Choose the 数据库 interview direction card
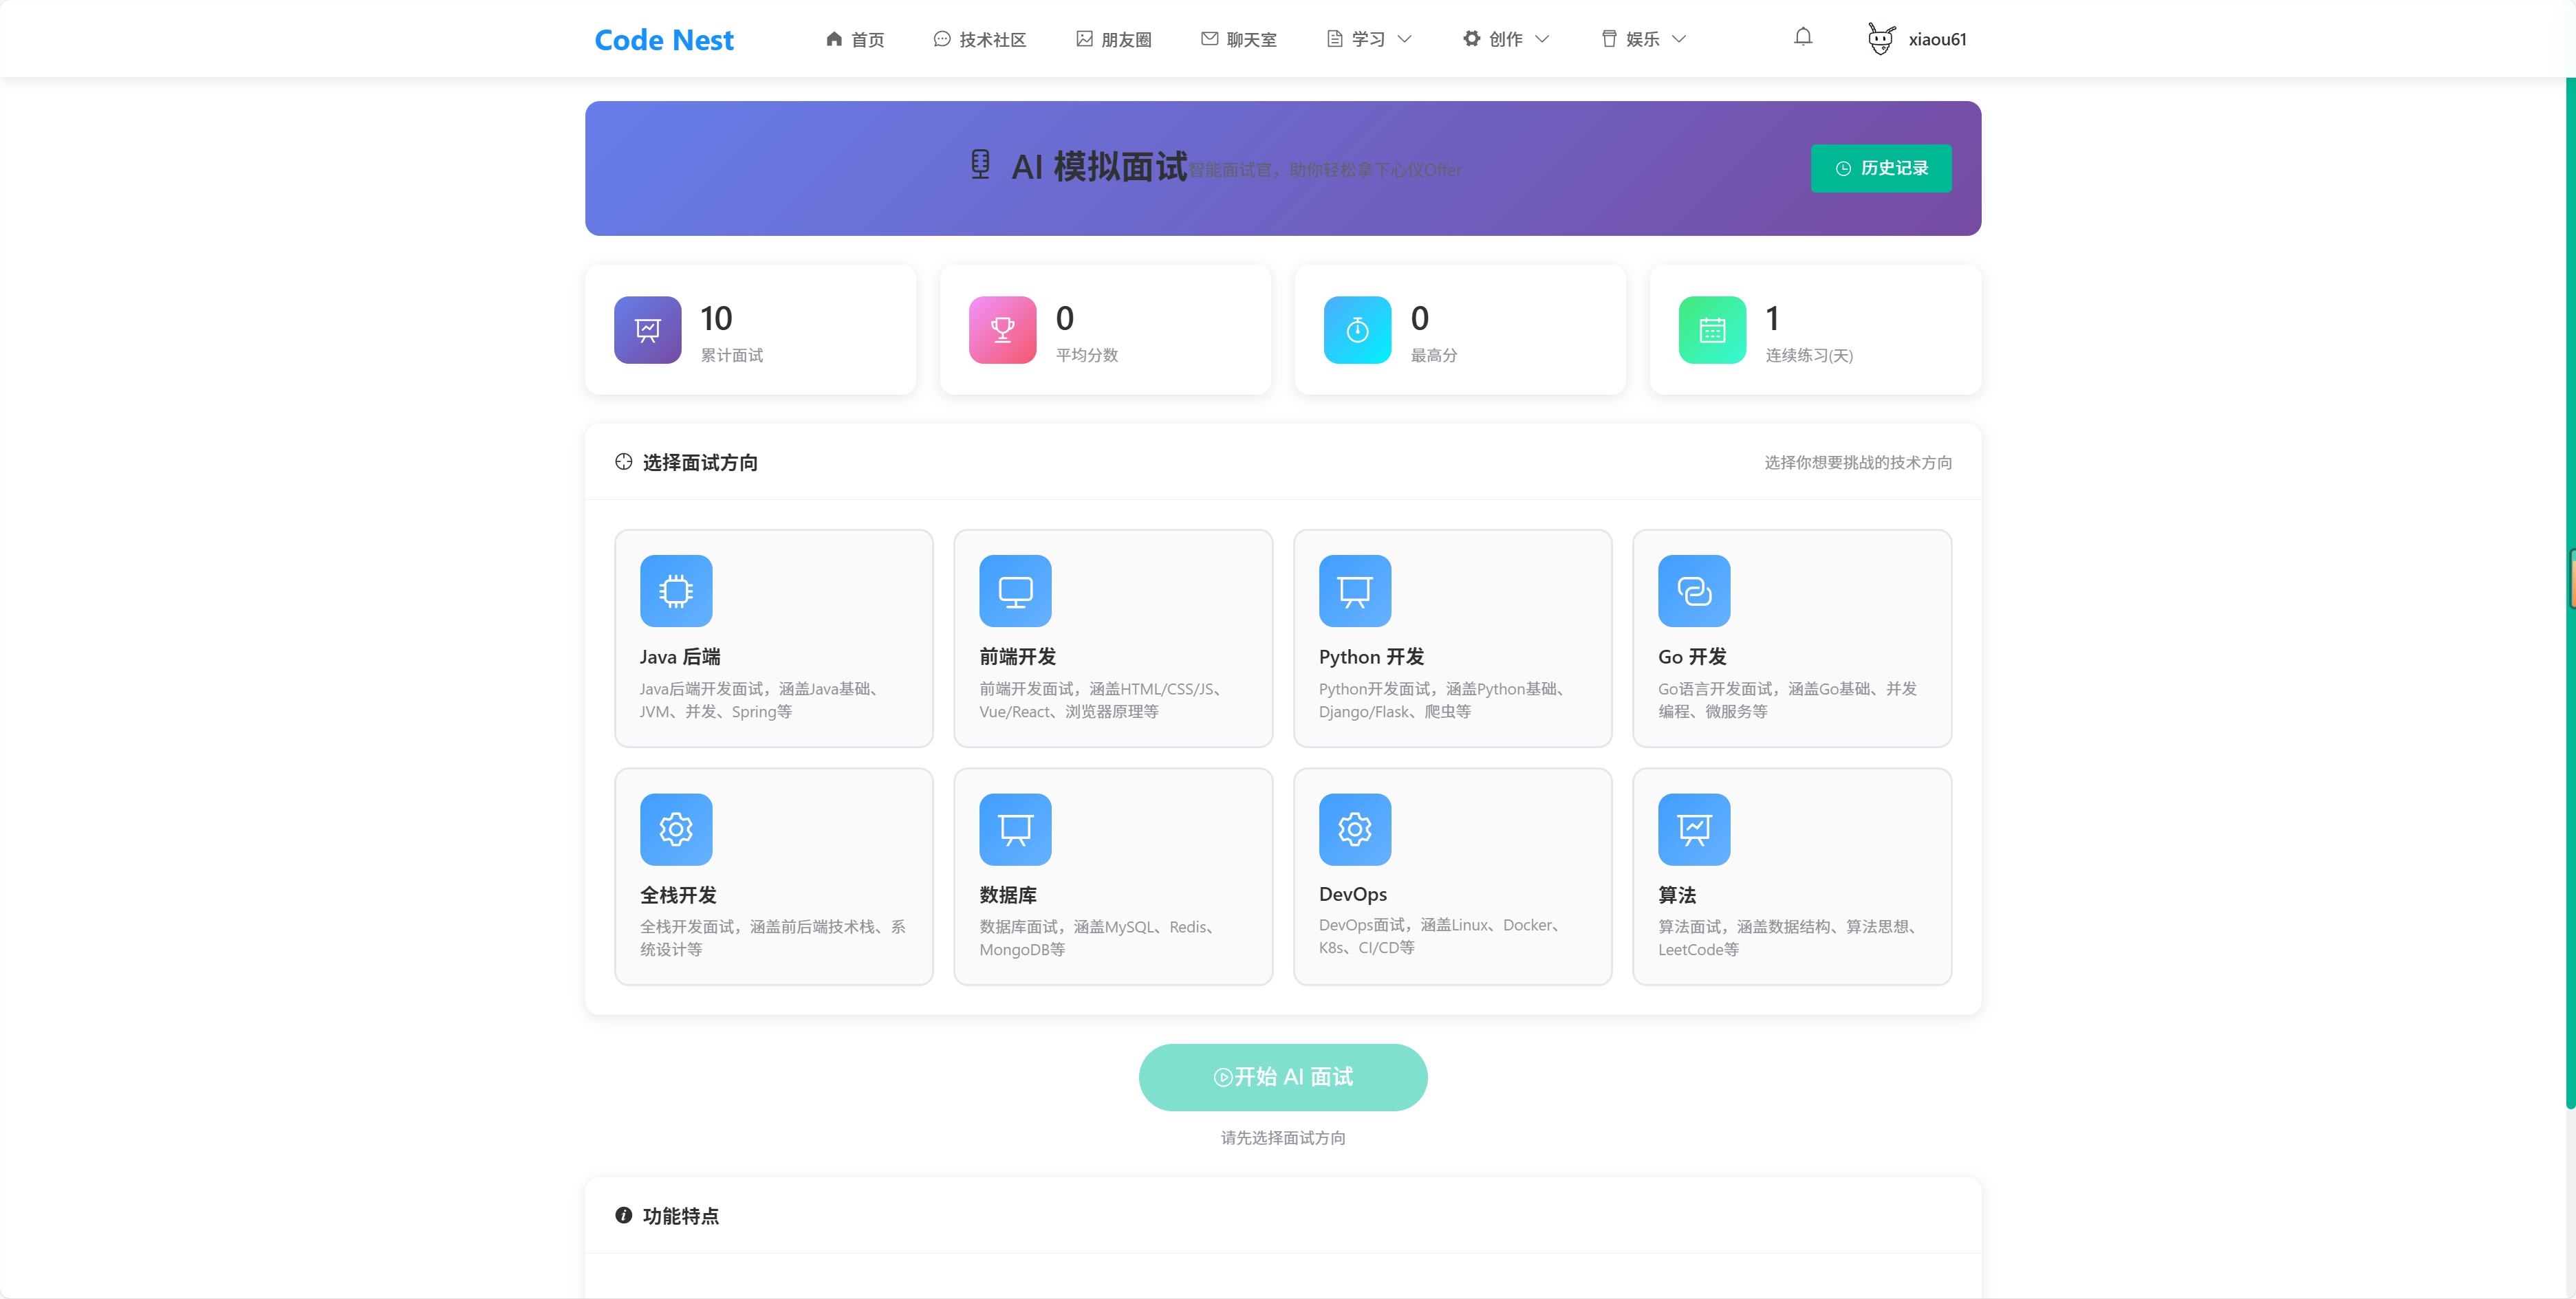 point(1112,876)
